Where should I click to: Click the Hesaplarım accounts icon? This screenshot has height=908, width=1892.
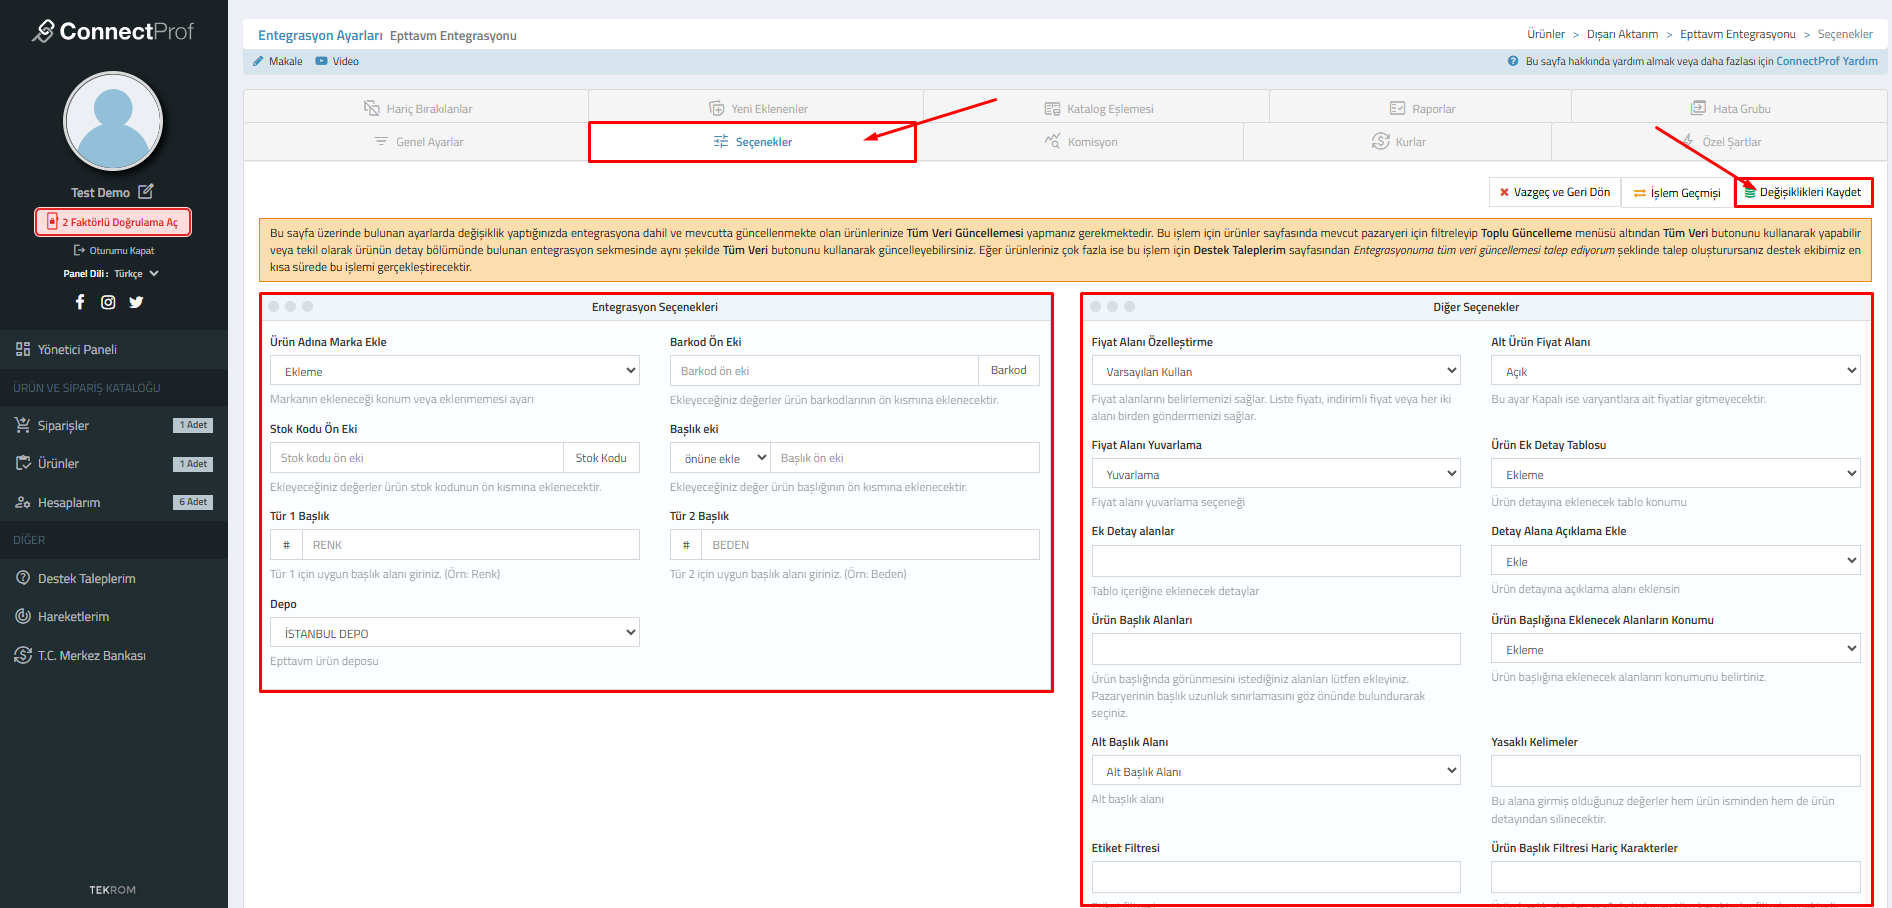coord(23,502)
